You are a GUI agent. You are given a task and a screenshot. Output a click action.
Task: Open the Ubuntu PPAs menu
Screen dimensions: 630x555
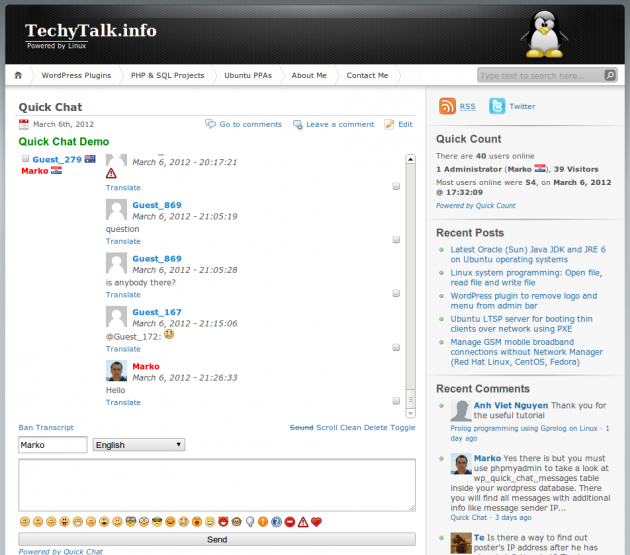(x=248, y=75)
